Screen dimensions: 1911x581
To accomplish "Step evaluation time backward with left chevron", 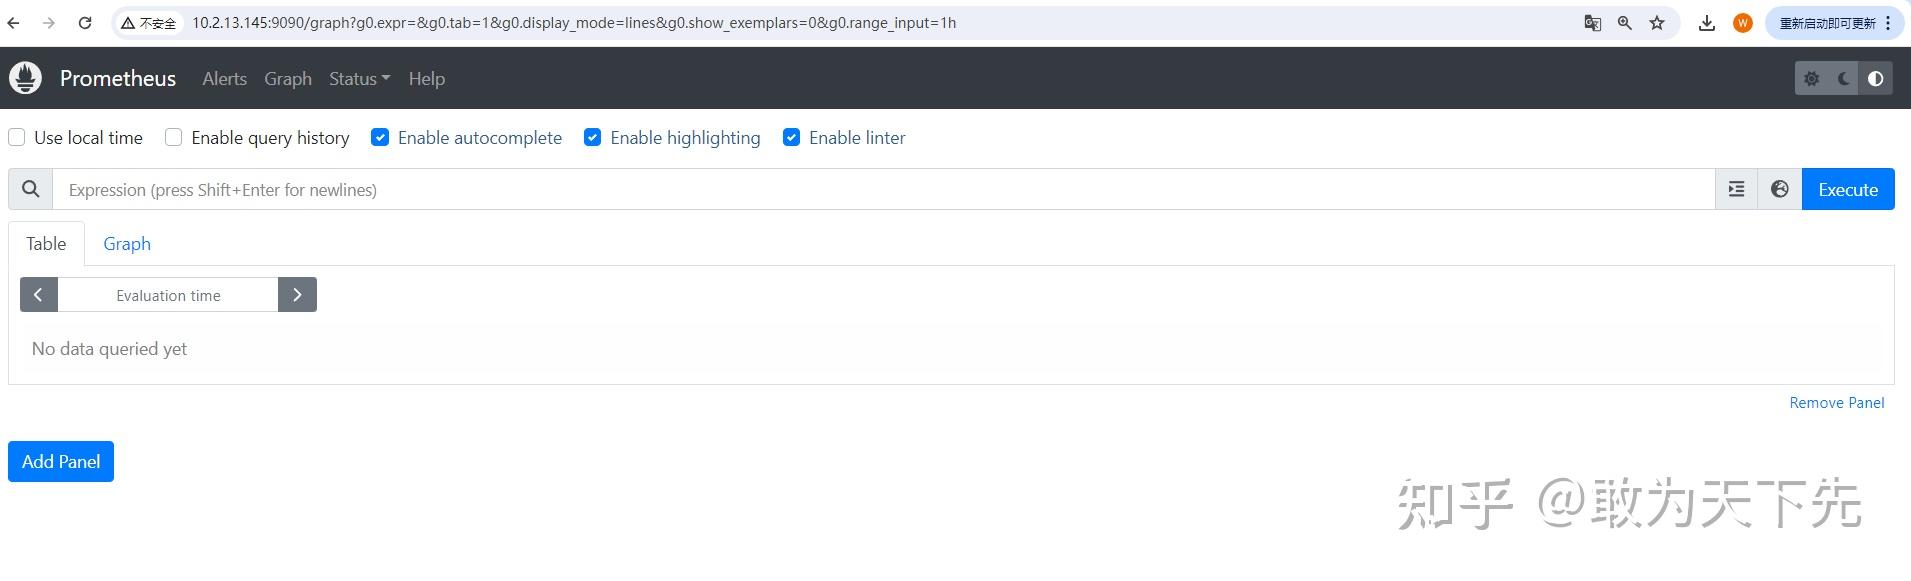I will (39, 295).
